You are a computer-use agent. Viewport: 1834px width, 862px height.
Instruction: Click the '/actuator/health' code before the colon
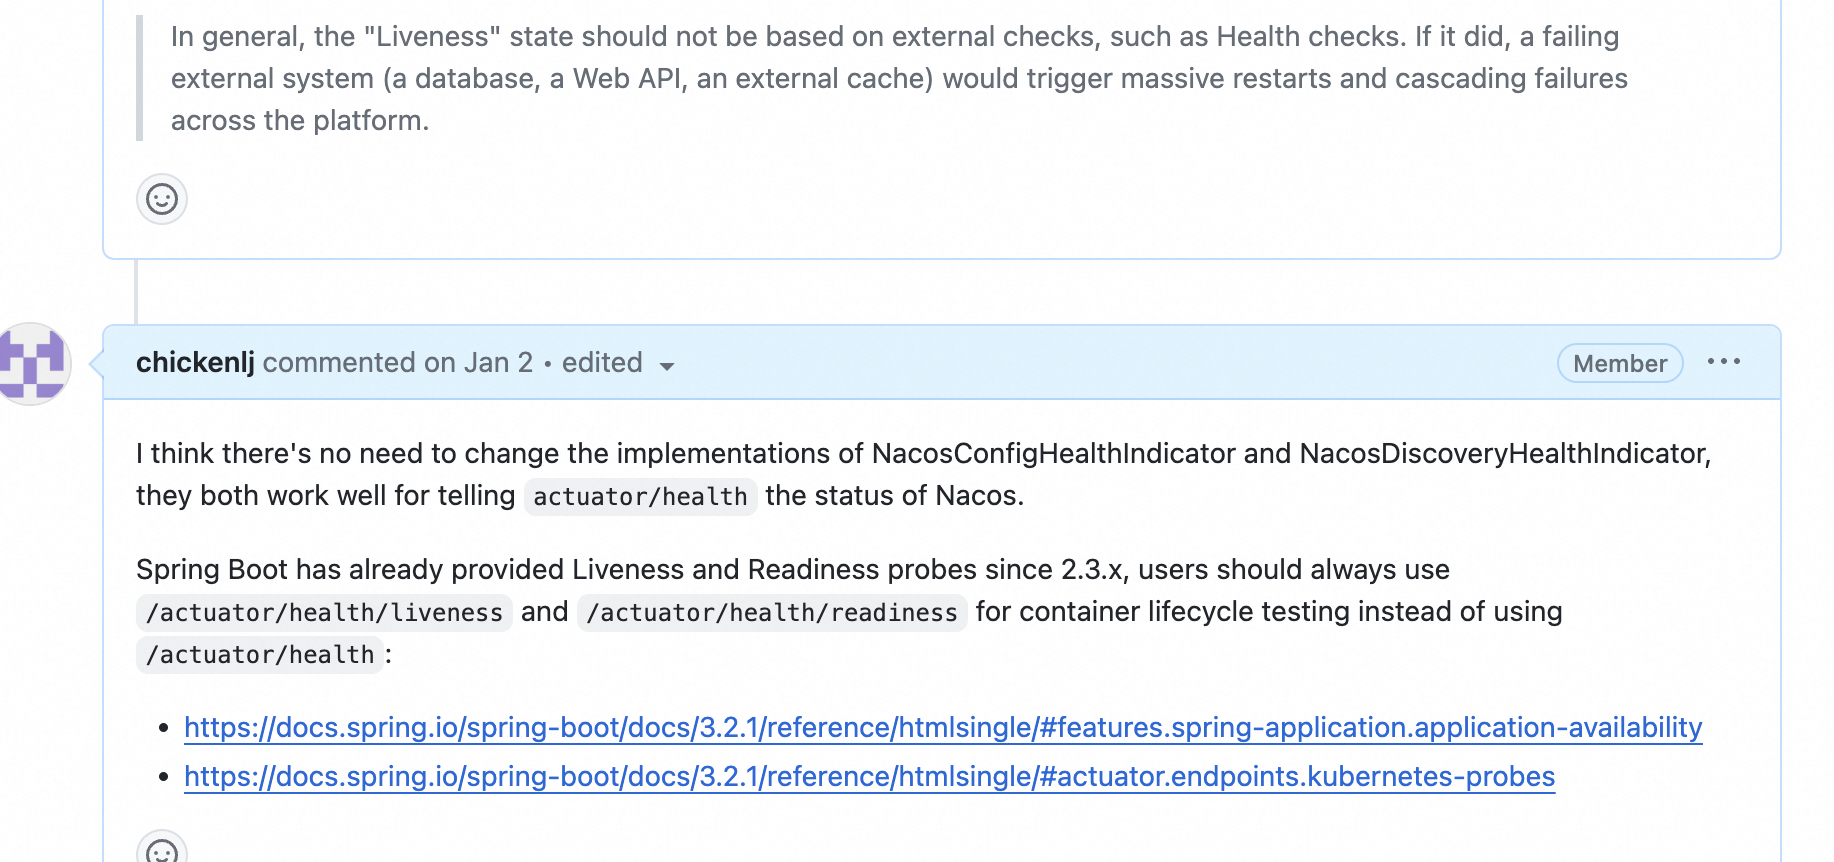pyautogui.click(x=260, y=654)
